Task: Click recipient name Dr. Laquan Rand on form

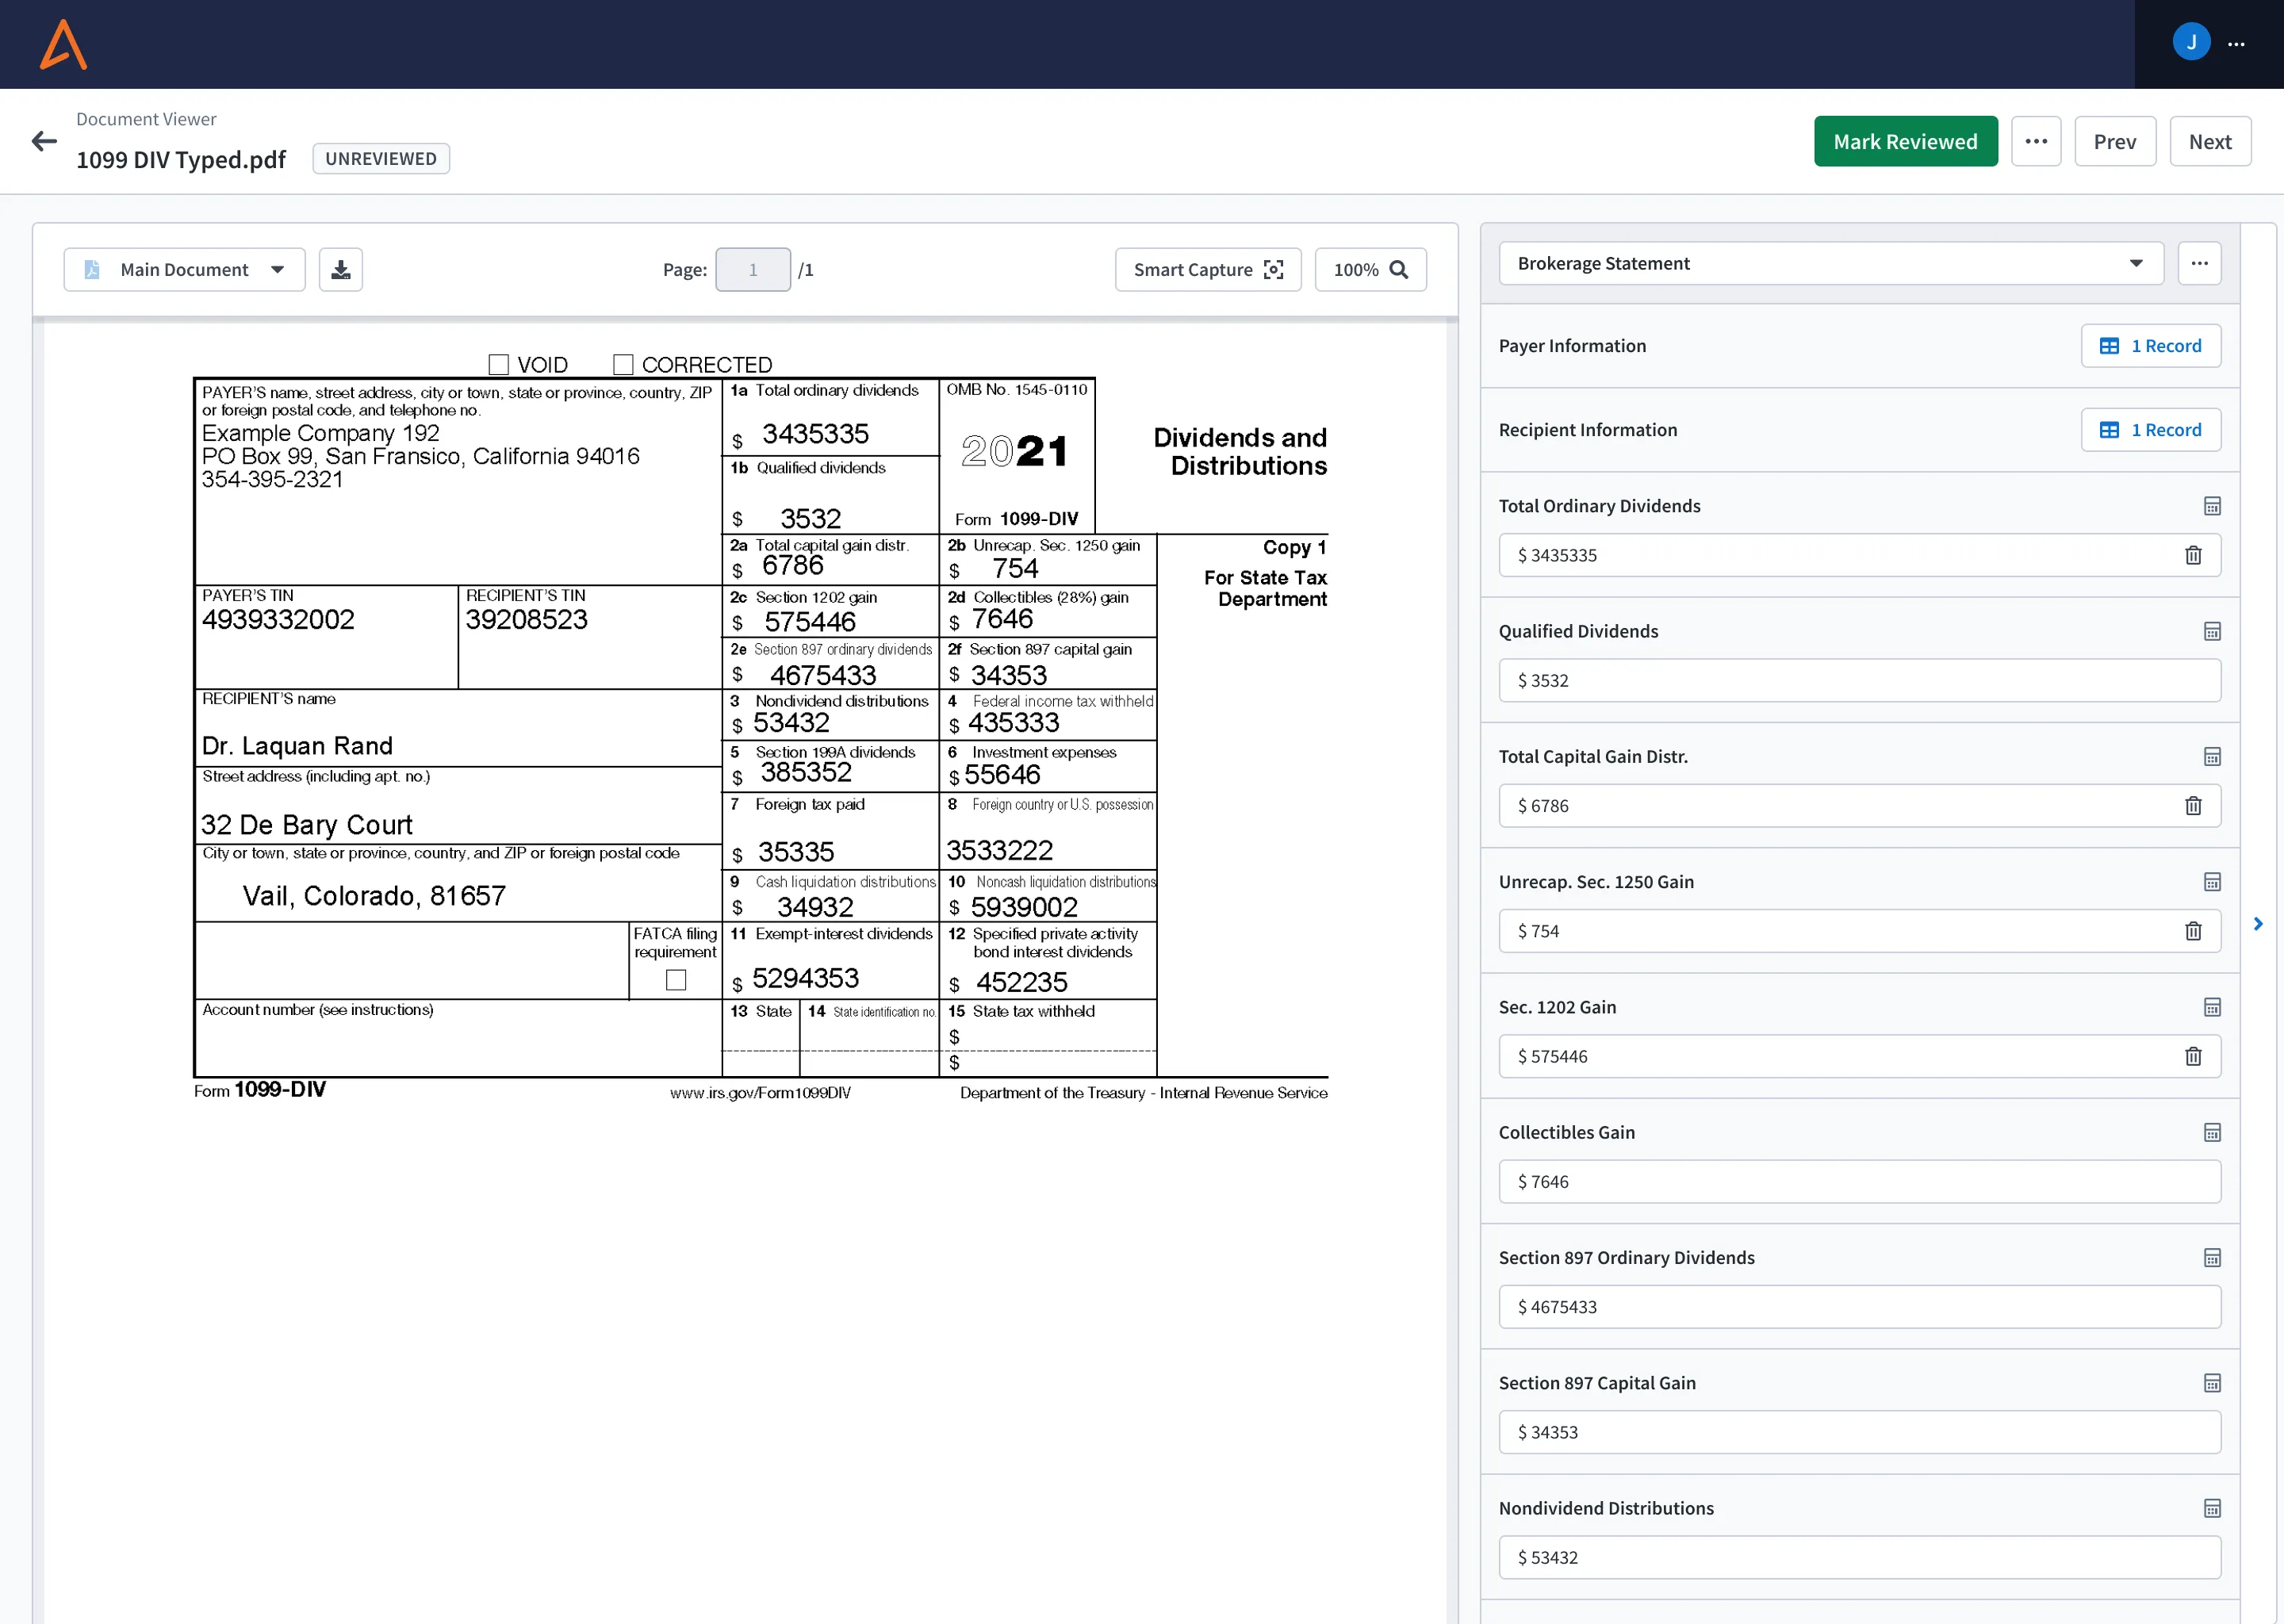Action: pos(297,746)
